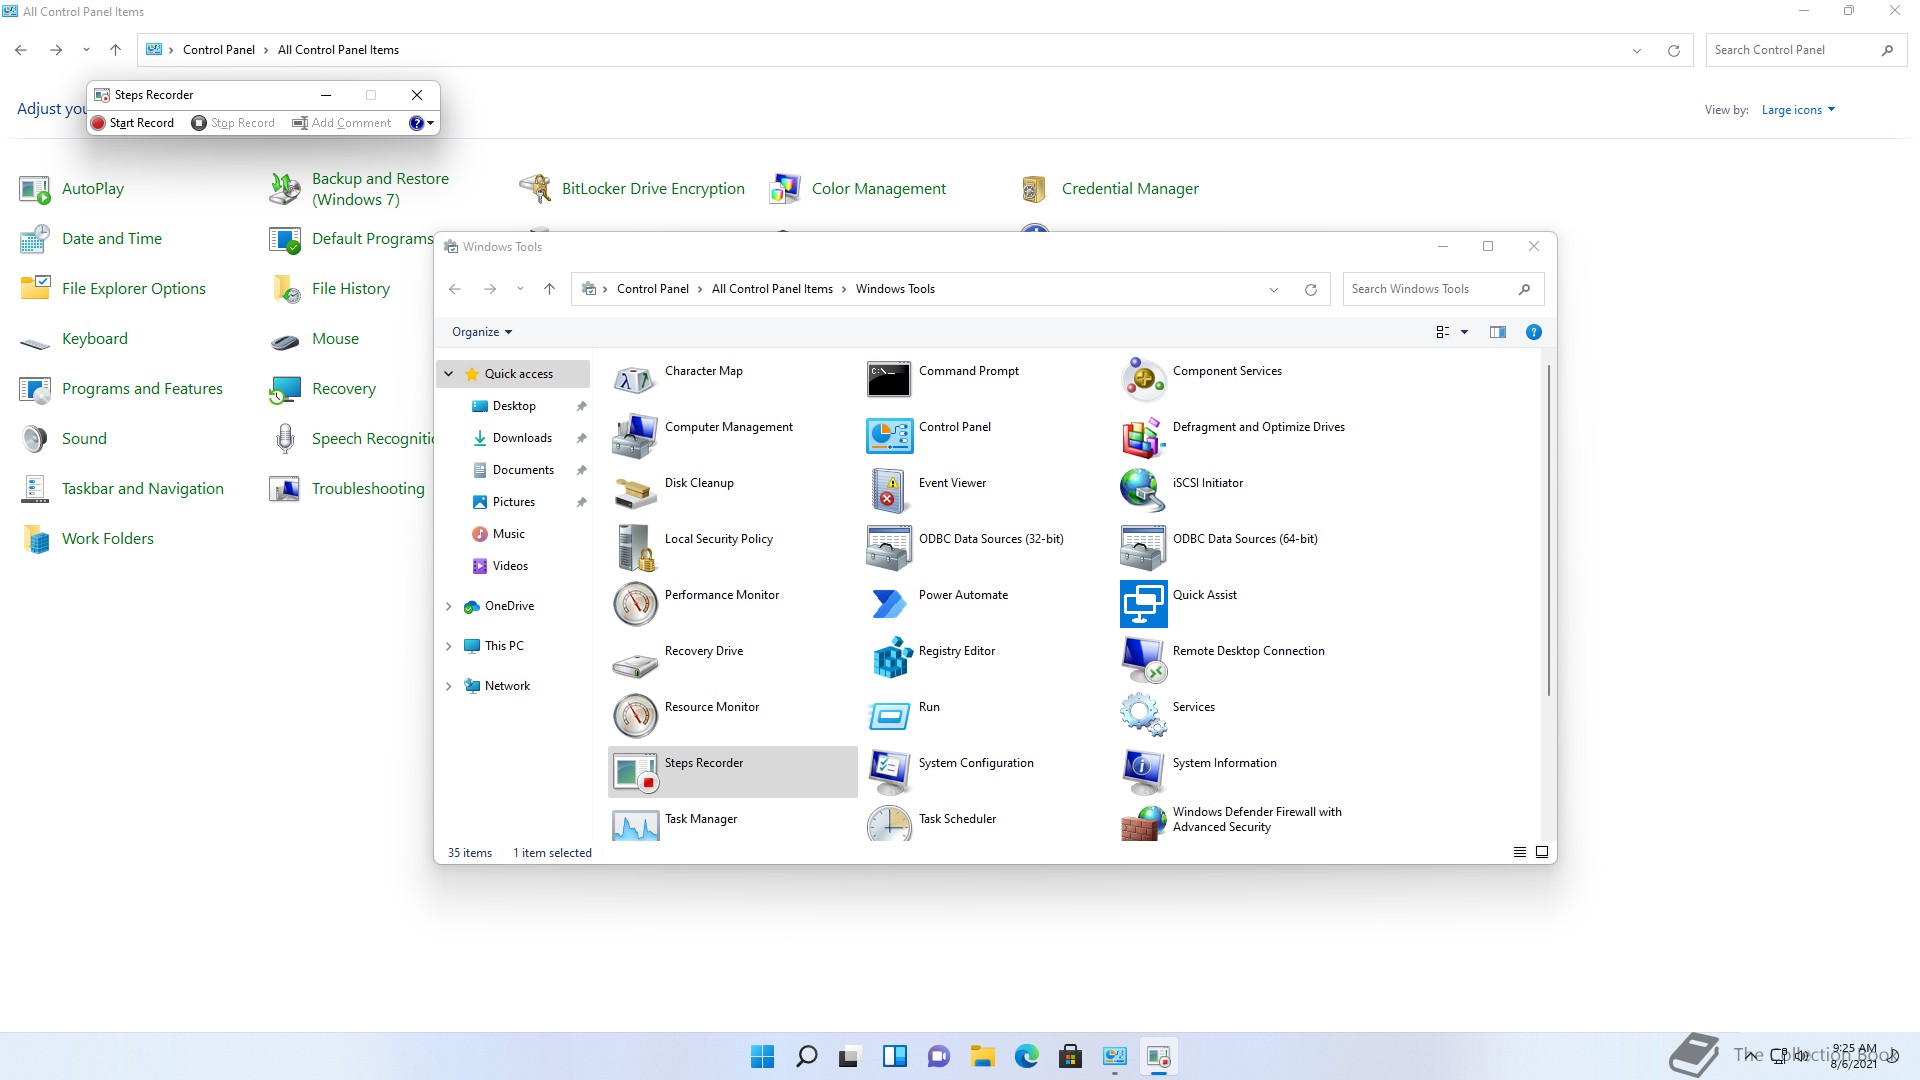This screenshot has height=1080, width=1920.
Task: Collapse the Quick access tree node
Action: pyautogui.click(x=449, y=374)
